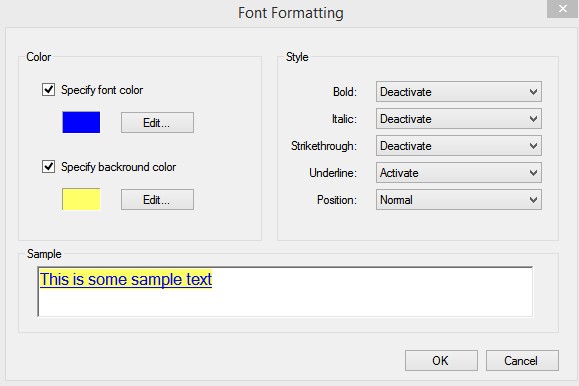The height and width of the screenshot is (386, 579).
Task: Open the Underline dropdown set to Activate
Action: (459, 172)
